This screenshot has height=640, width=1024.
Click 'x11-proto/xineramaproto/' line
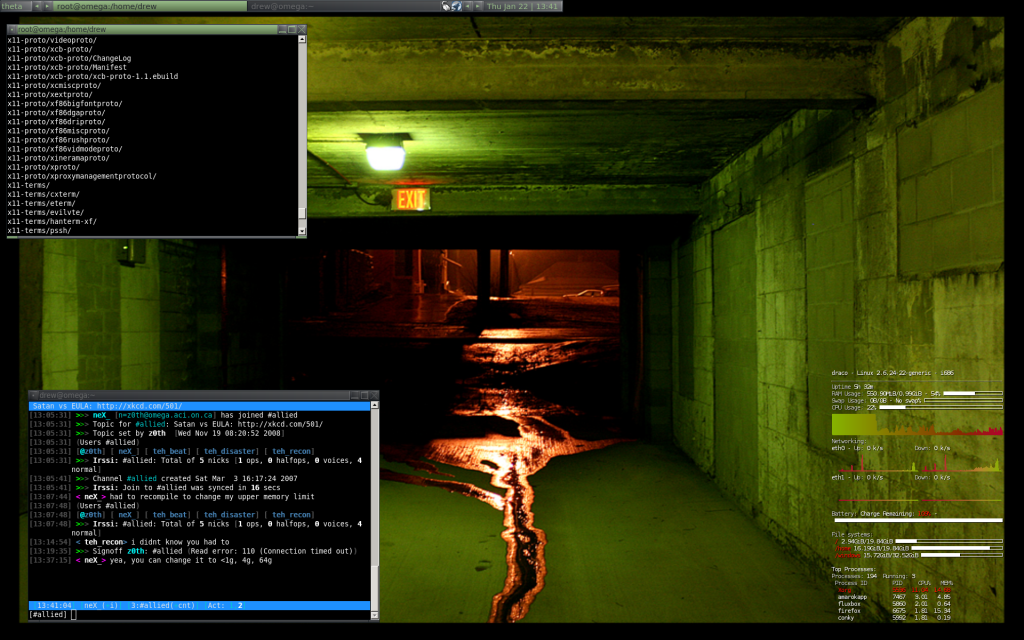point(58,158)
